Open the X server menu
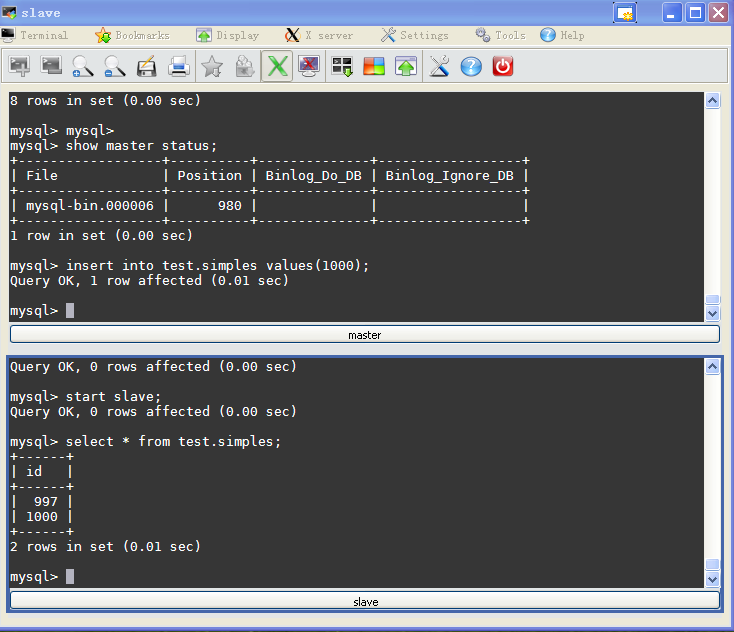This screenshot has height=632, width=734. point(319,35)
